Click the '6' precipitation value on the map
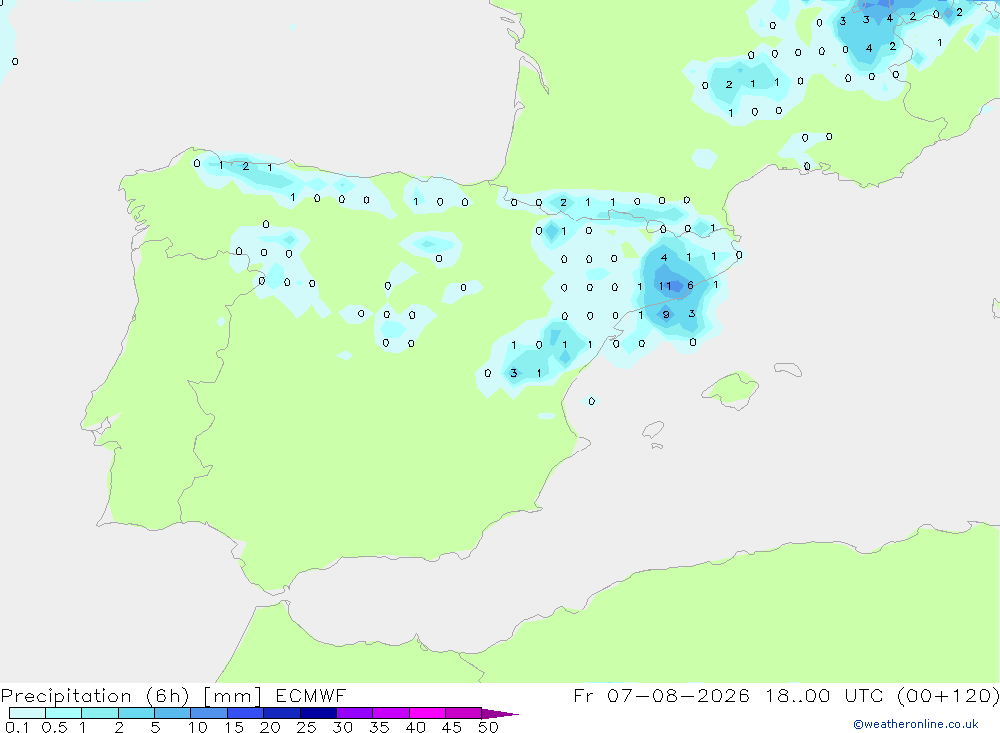 click(690, 286)
